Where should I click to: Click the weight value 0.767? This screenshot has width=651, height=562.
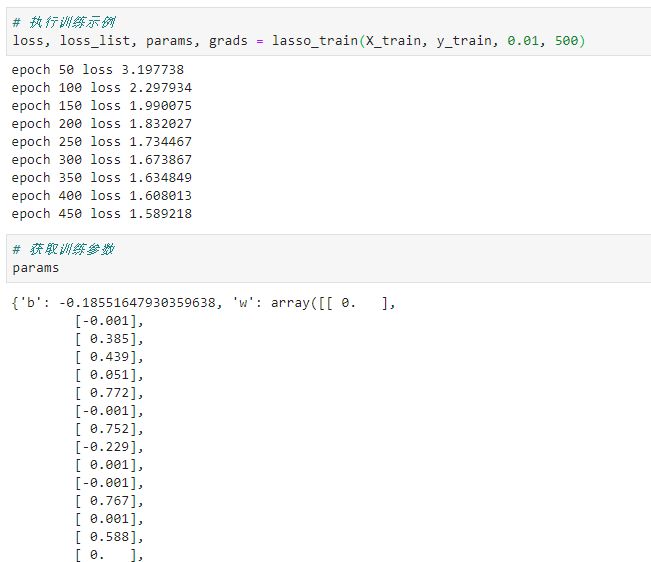point(110,501)
